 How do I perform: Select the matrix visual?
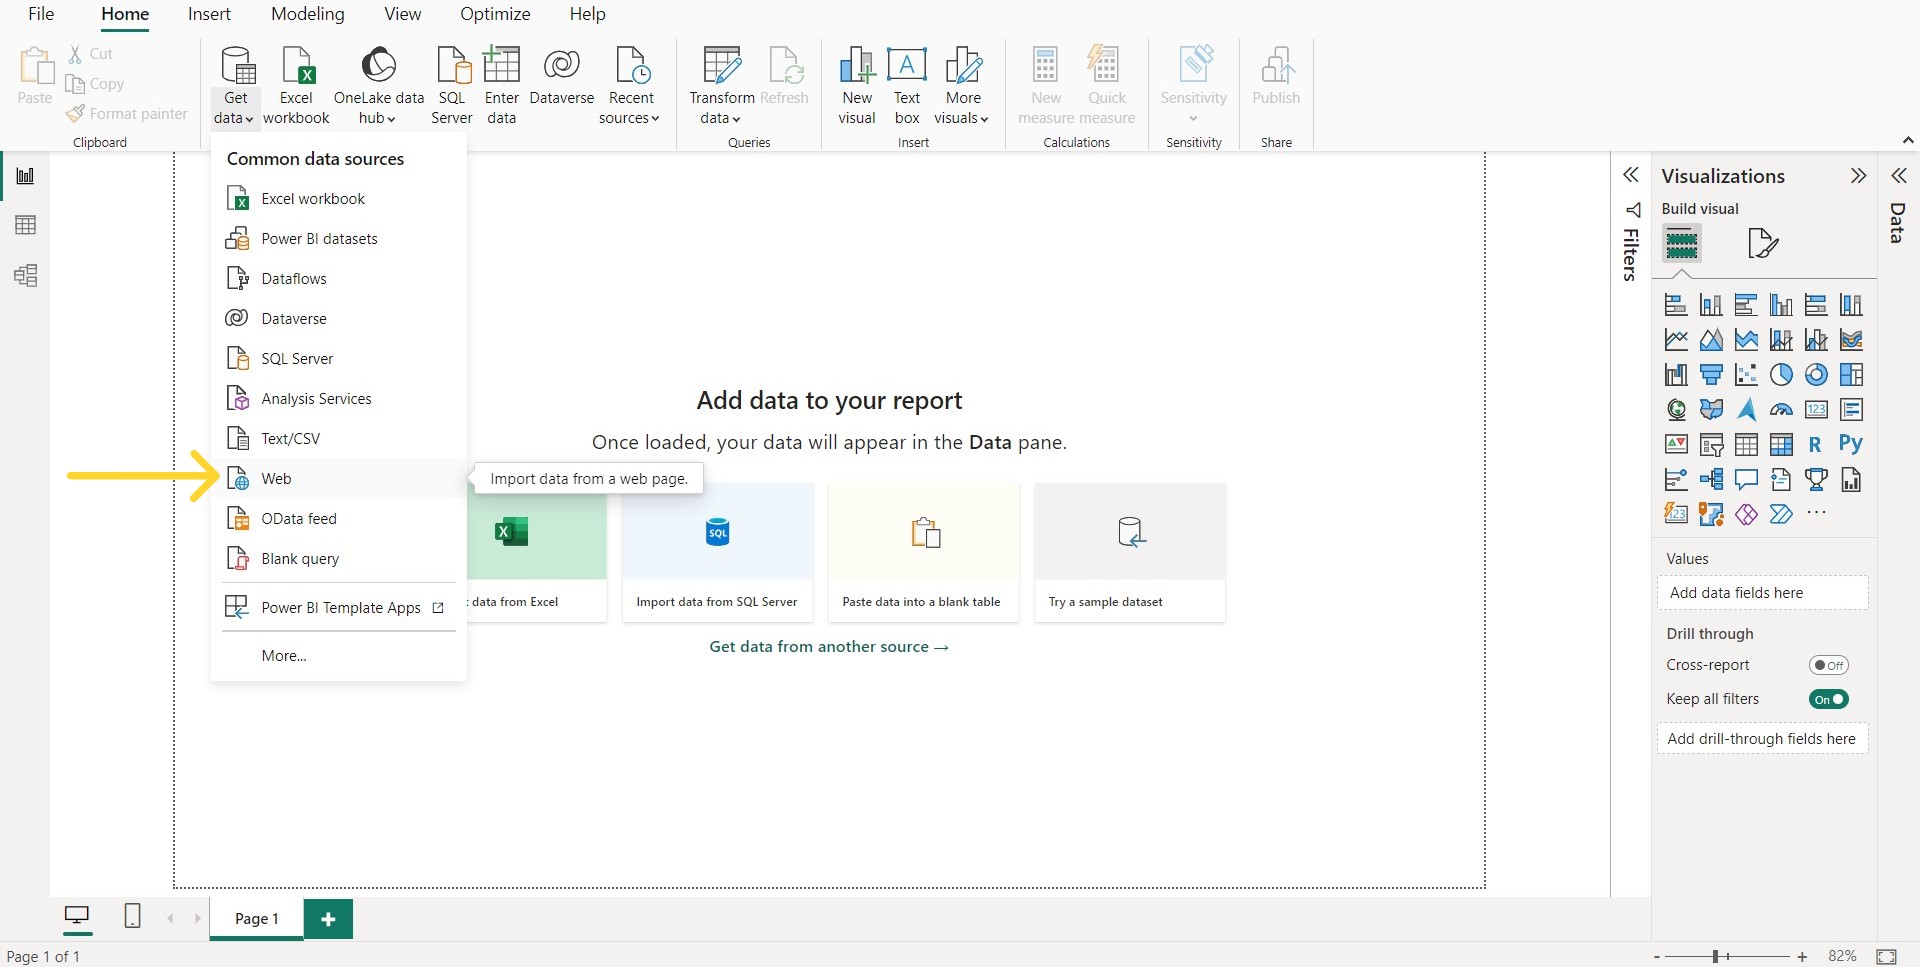coord(1781,444)
